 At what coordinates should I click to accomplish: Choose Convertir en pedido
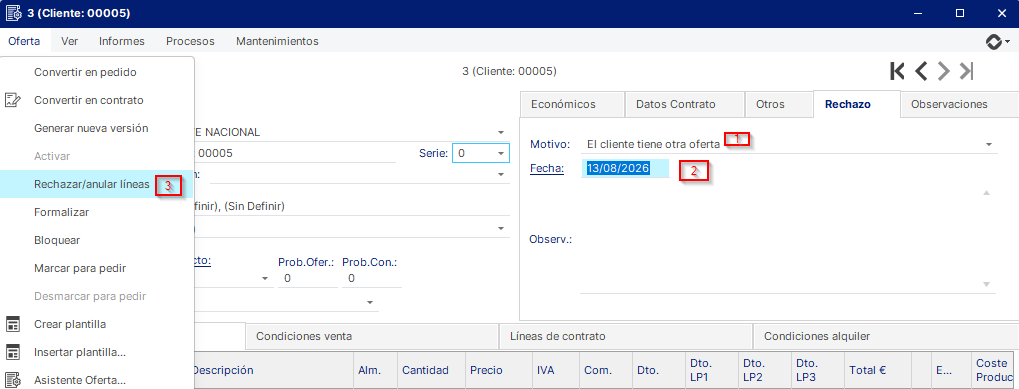97,72
